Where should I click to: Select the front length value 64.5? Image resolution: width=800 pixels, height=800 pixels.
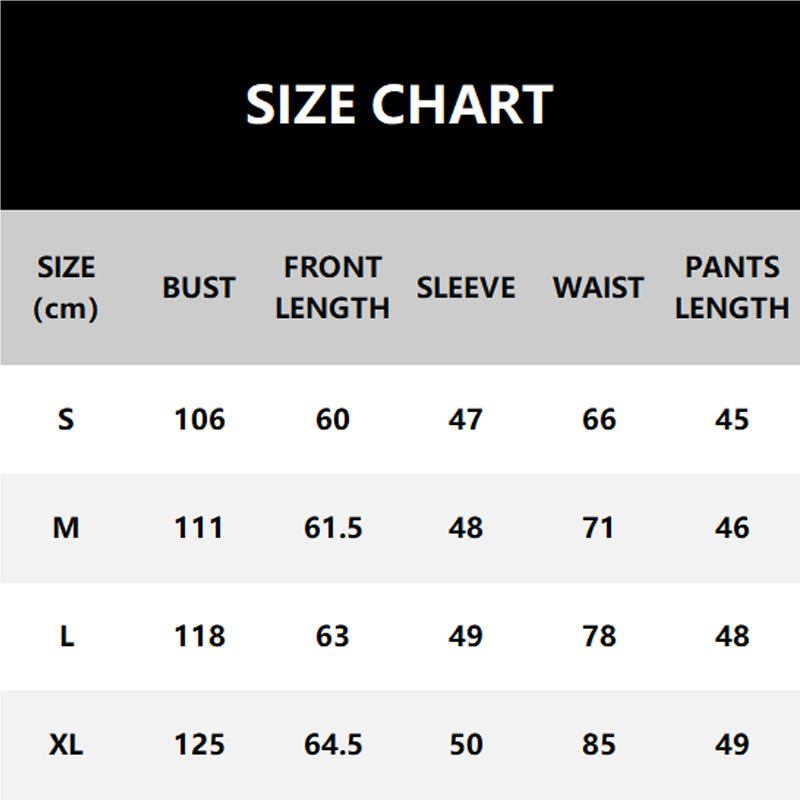(332, 745)
